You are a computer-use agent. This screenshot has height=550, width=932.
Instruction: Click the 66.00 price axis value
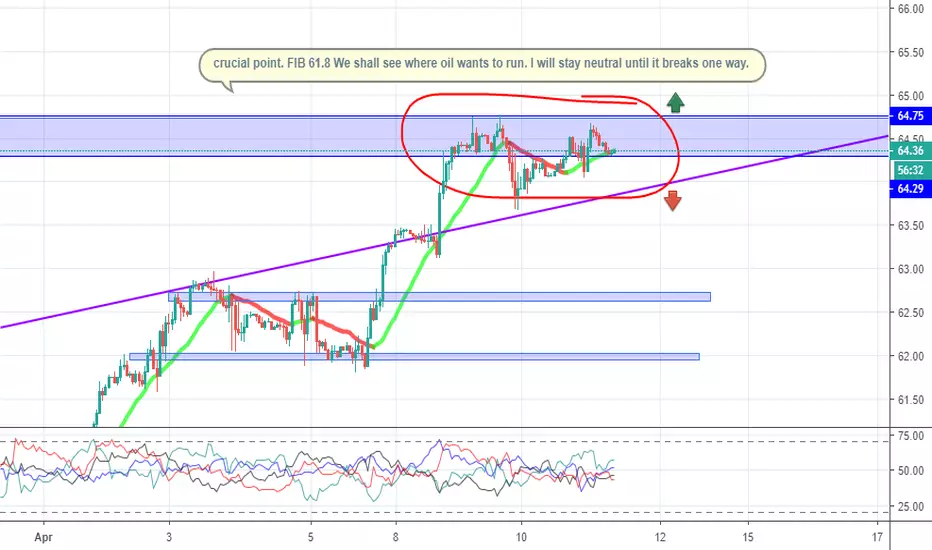[910, 9]
